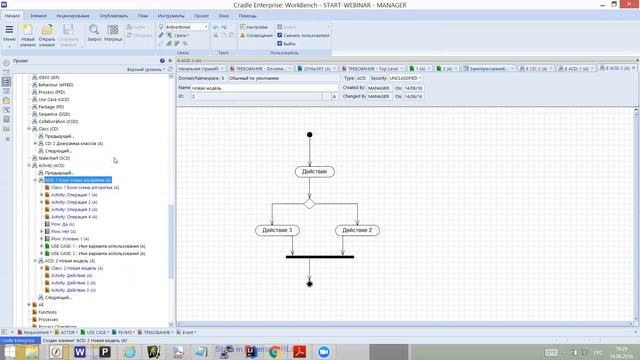640x360 pixels.
Task: Open Microsoft Word from the taskbar
Action: point(80,352)
